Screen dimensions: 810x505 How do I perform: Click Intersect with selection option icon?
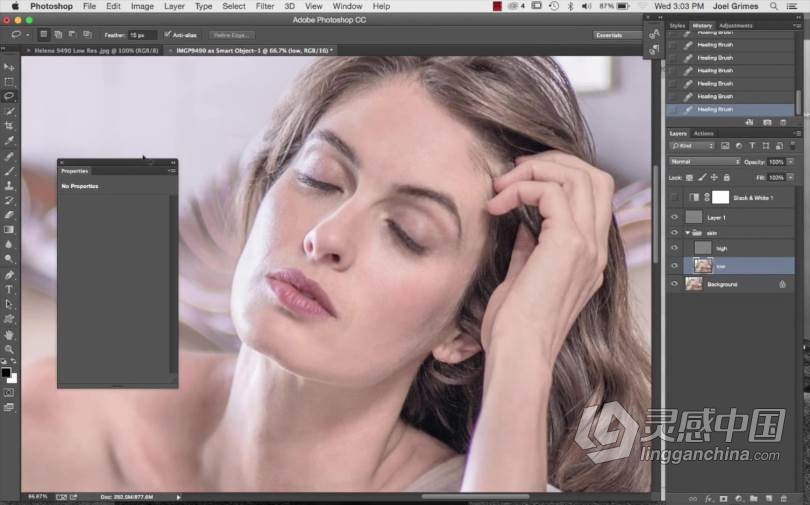coord(87,35)
